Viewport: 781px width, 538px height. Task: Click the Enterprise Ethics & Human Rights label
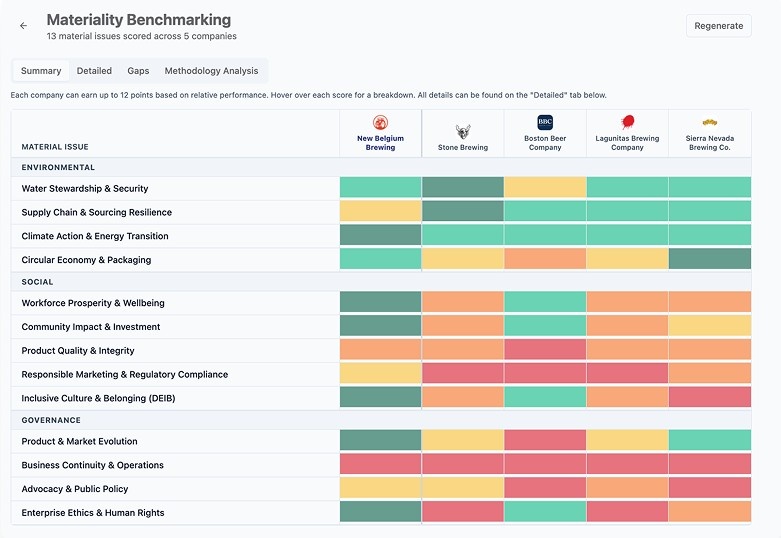tap(93, 513)
